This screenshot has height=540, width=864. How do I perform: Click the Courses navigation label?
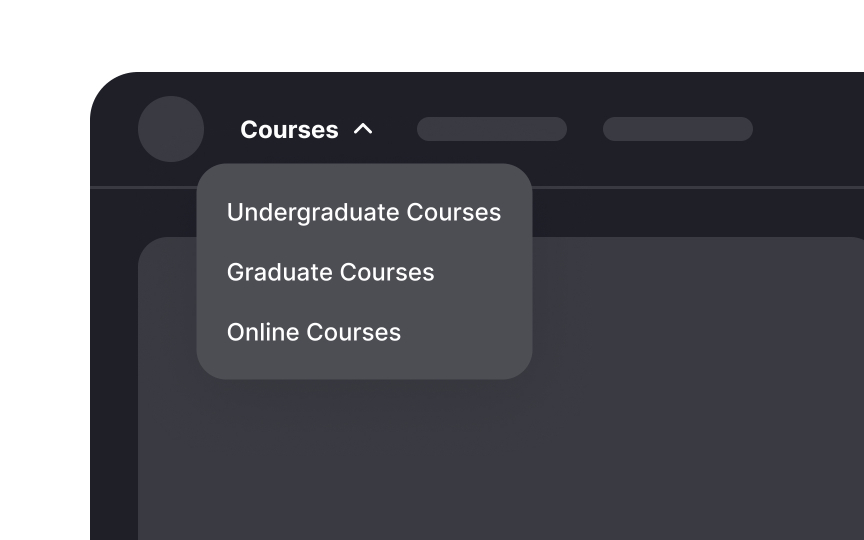(289, 130)
